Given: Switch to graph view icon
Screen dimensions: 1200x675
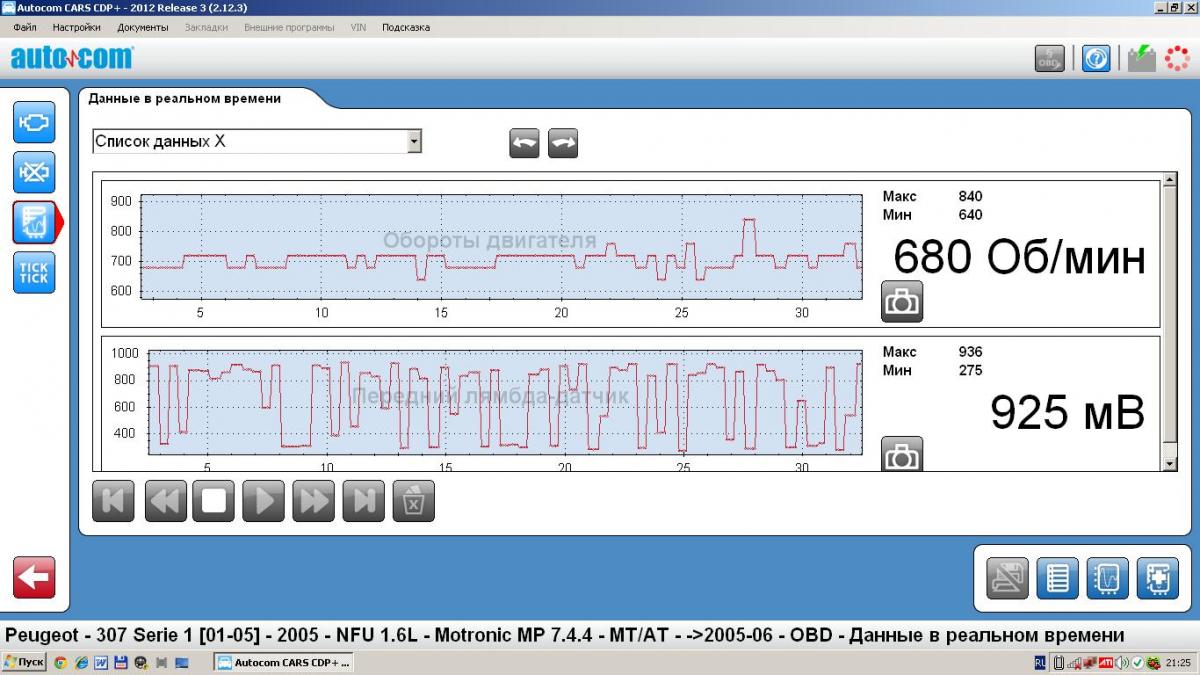Looking at the screenshot, I should pyautogui.click(x=1107, y=578).
